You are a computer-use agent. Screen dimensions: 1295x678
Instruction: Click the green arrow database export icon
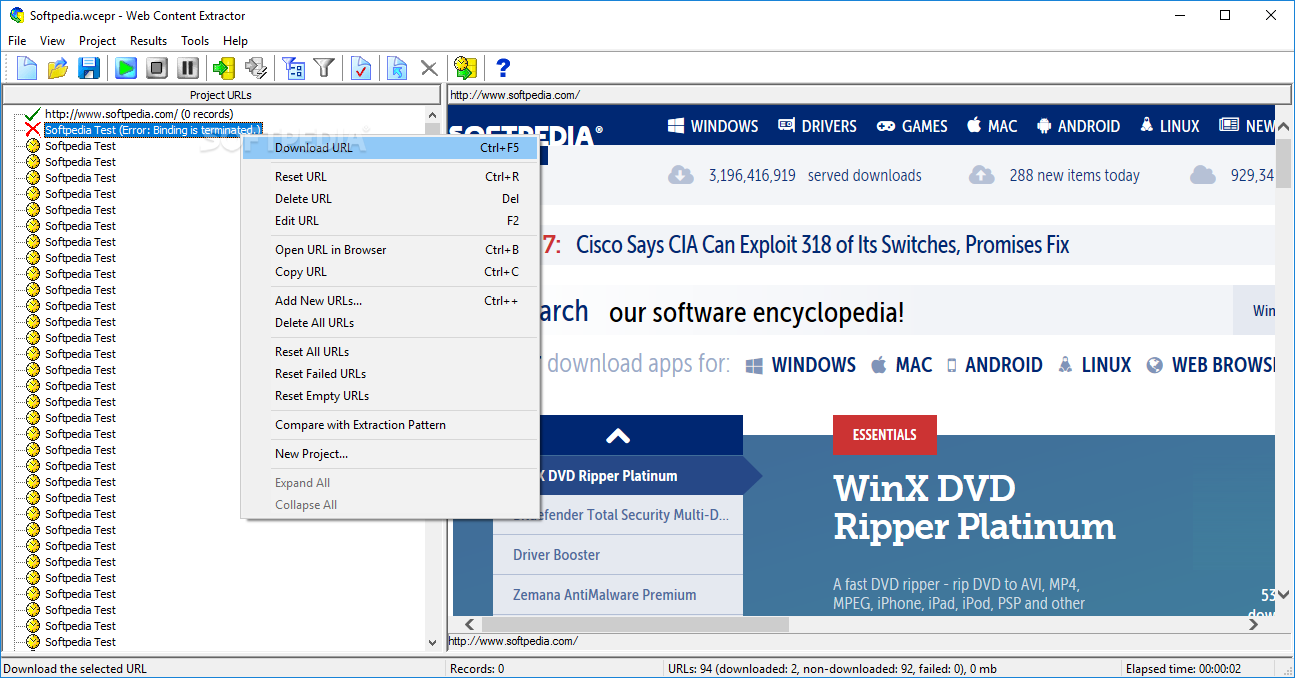point(224,68)
